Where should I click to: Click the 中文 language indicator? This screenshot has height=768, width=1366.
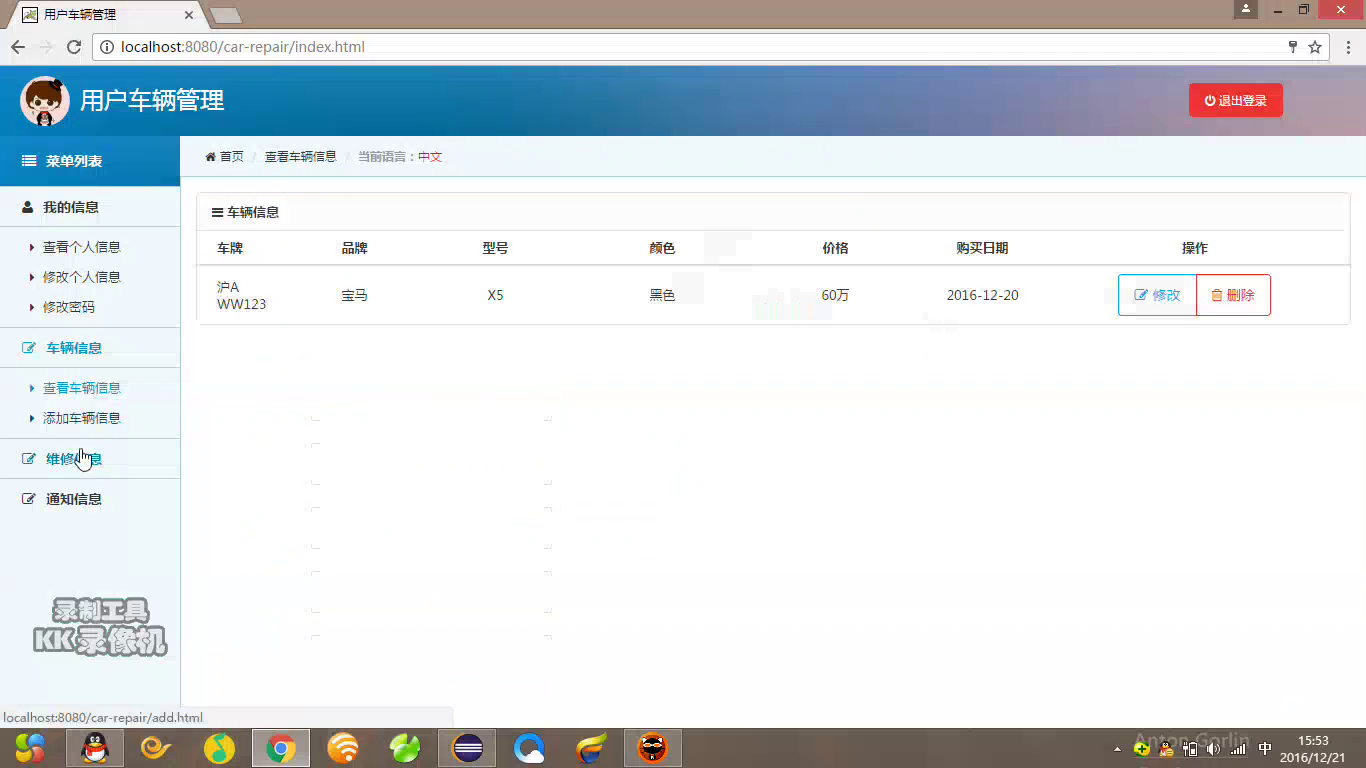430,157
